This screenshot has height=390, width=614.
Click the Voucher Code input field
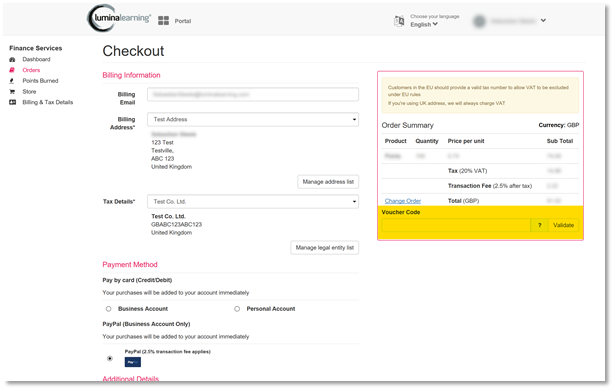point(456,225)
